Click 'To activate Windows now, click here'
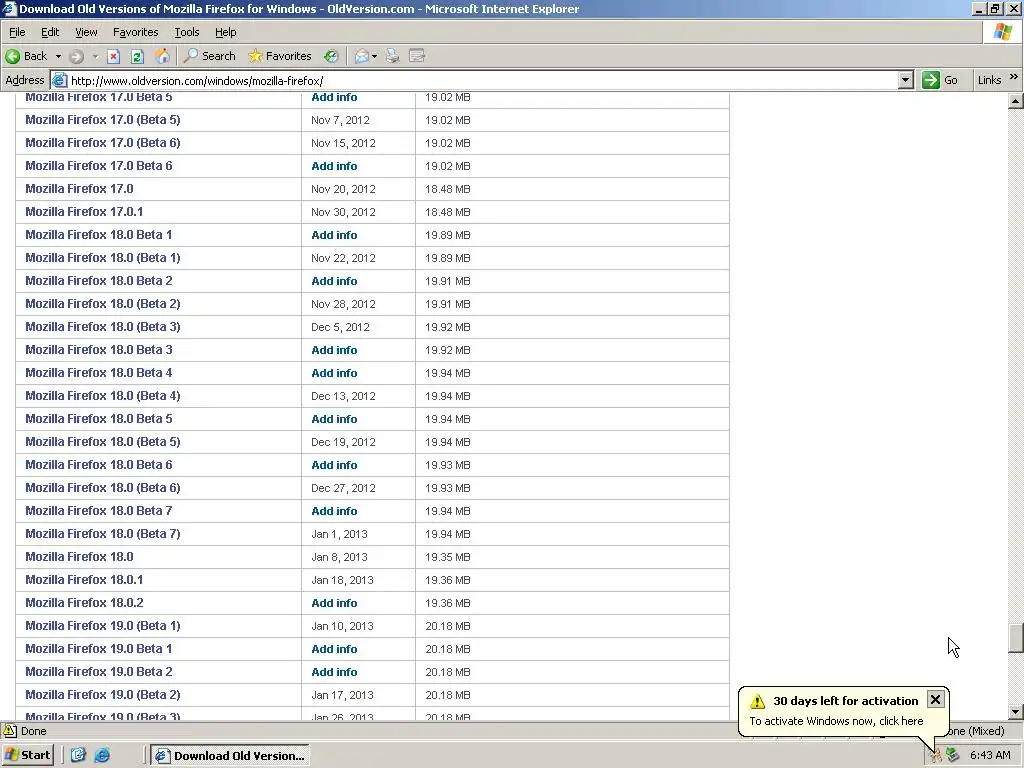Viewport: 1024px width, 768px height. tap(836, 721)
